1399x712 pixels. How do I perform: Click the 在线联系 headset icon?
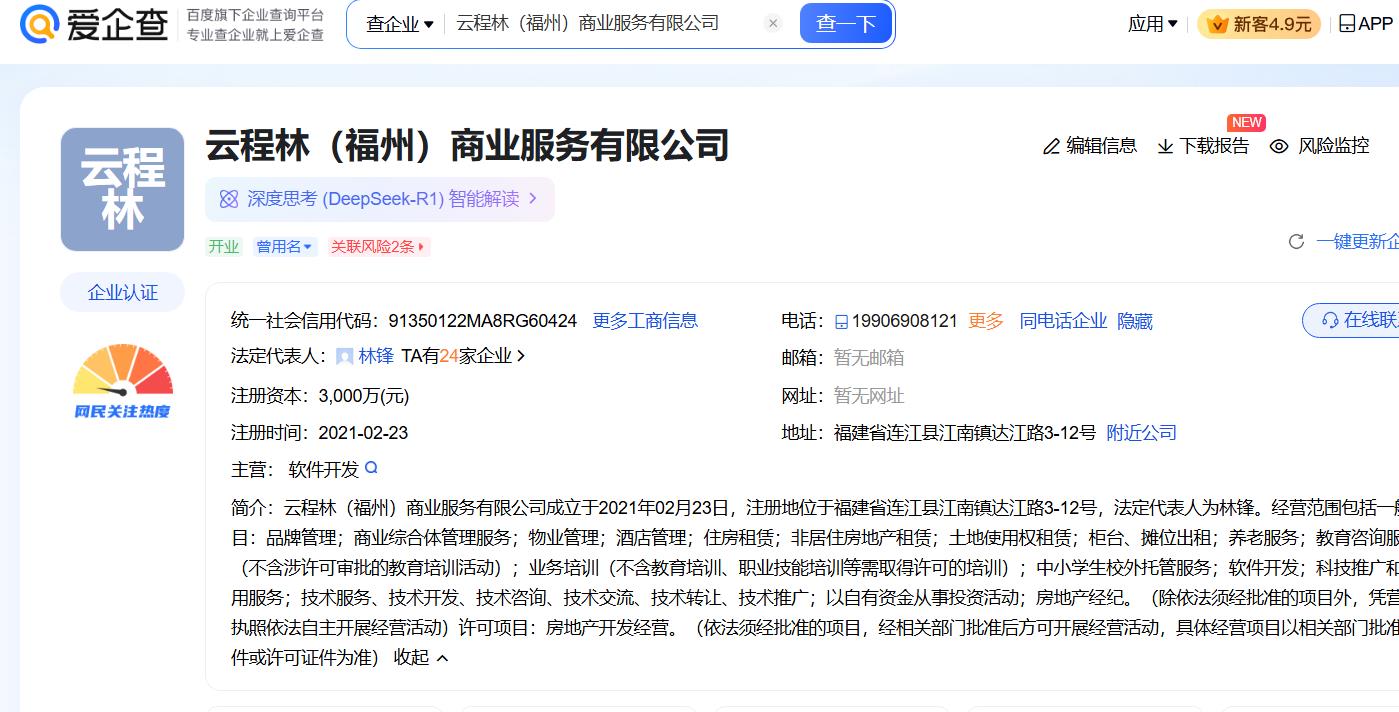point(1330,320)
